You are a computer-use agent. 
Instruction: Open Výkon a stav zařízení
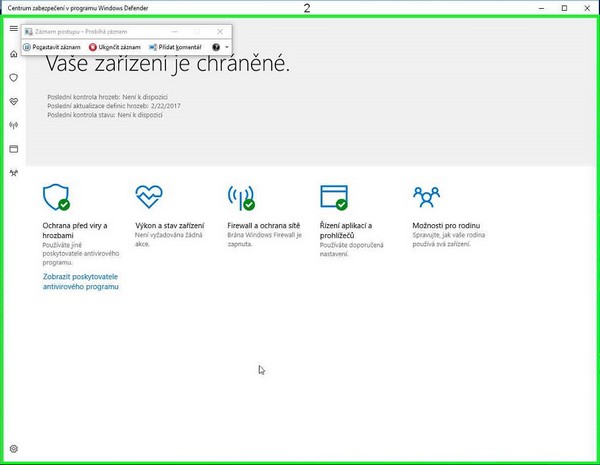[170, 225]
